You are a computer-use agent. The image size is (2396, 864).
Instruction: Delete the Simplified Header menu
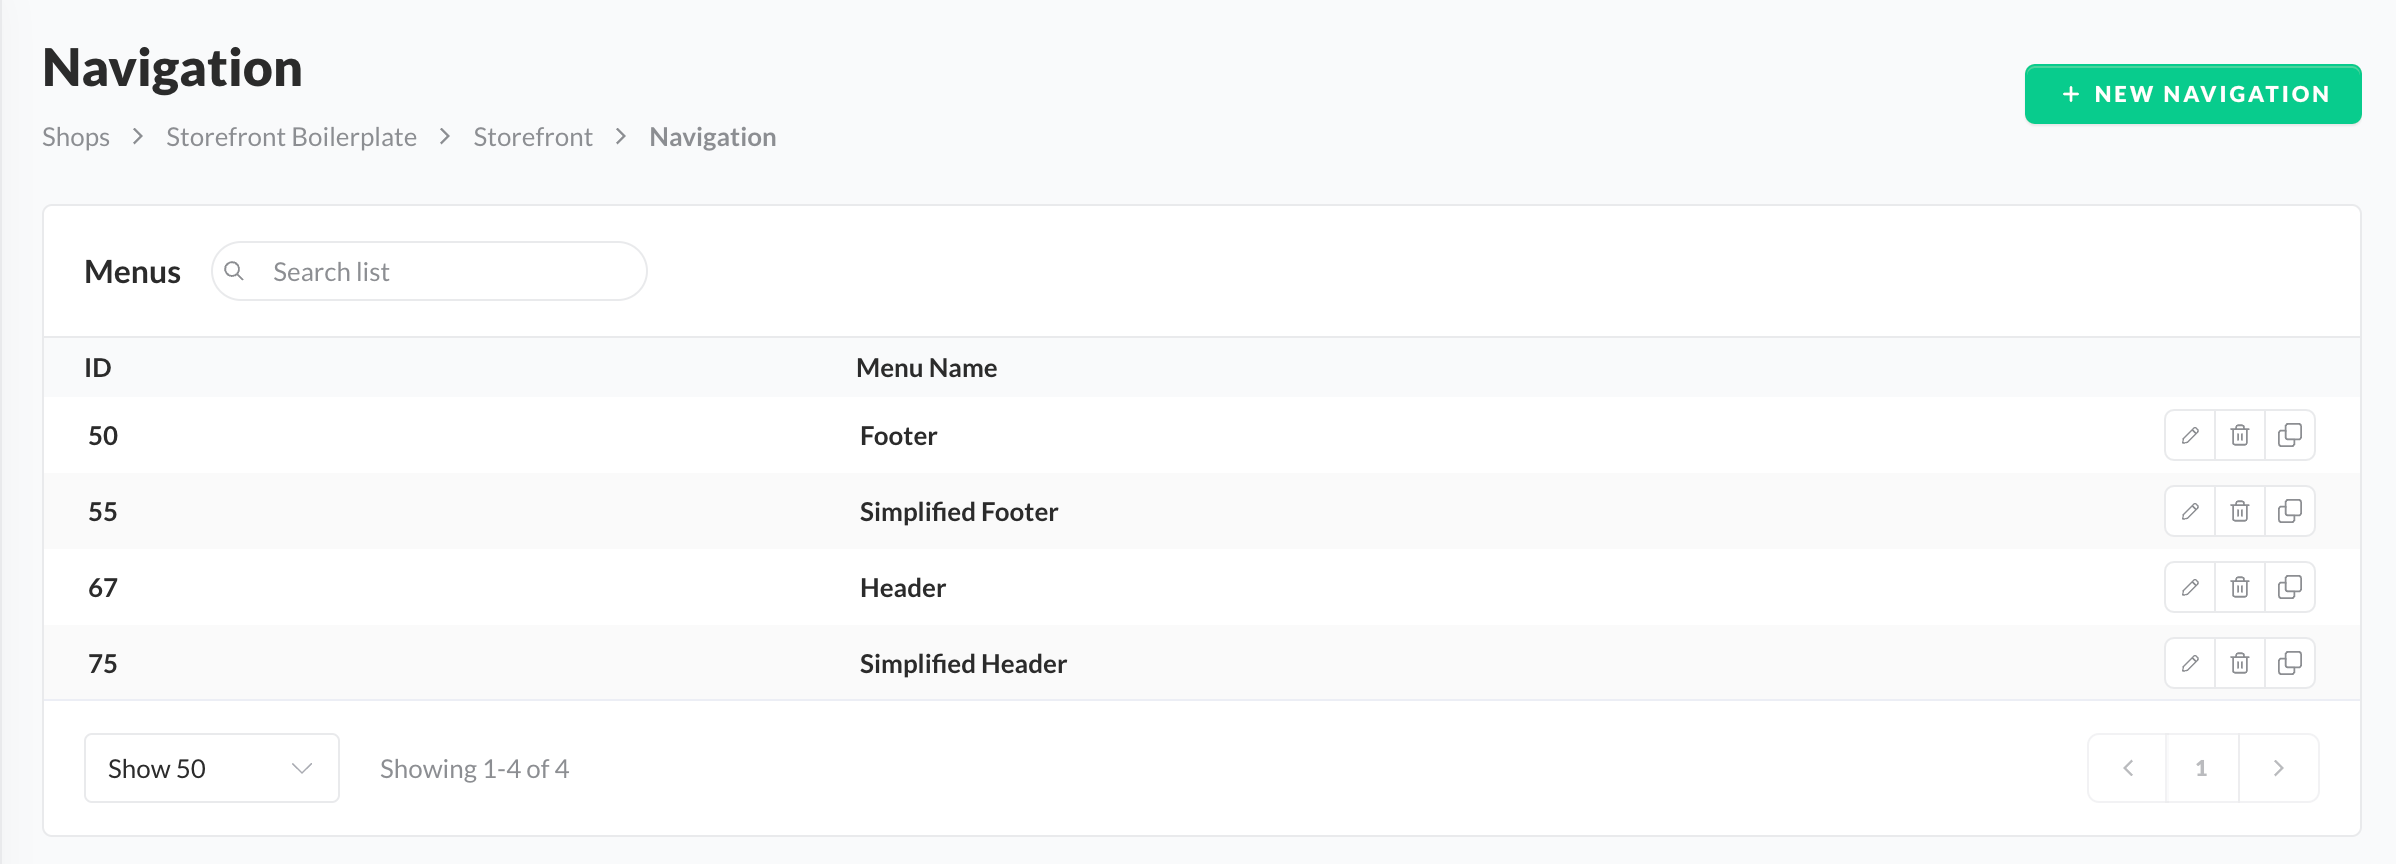[x=2240, y=663]
